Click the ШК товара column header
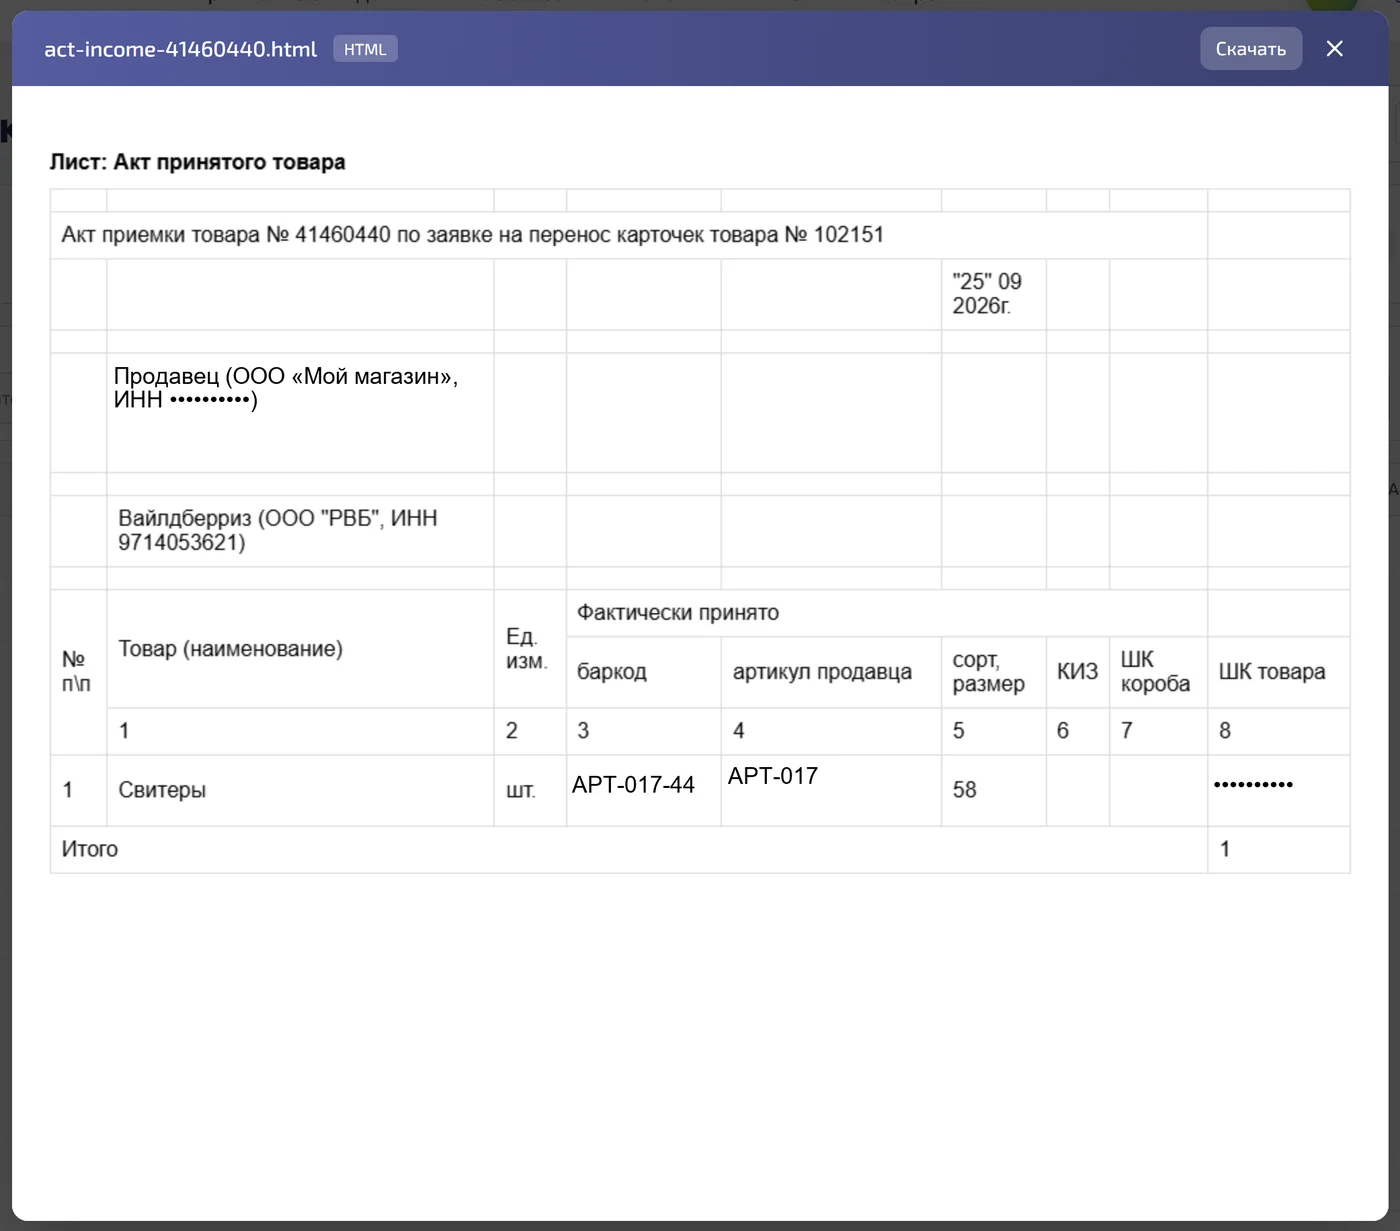Screen dimensions: 1400x1231 click(1279, 672)
